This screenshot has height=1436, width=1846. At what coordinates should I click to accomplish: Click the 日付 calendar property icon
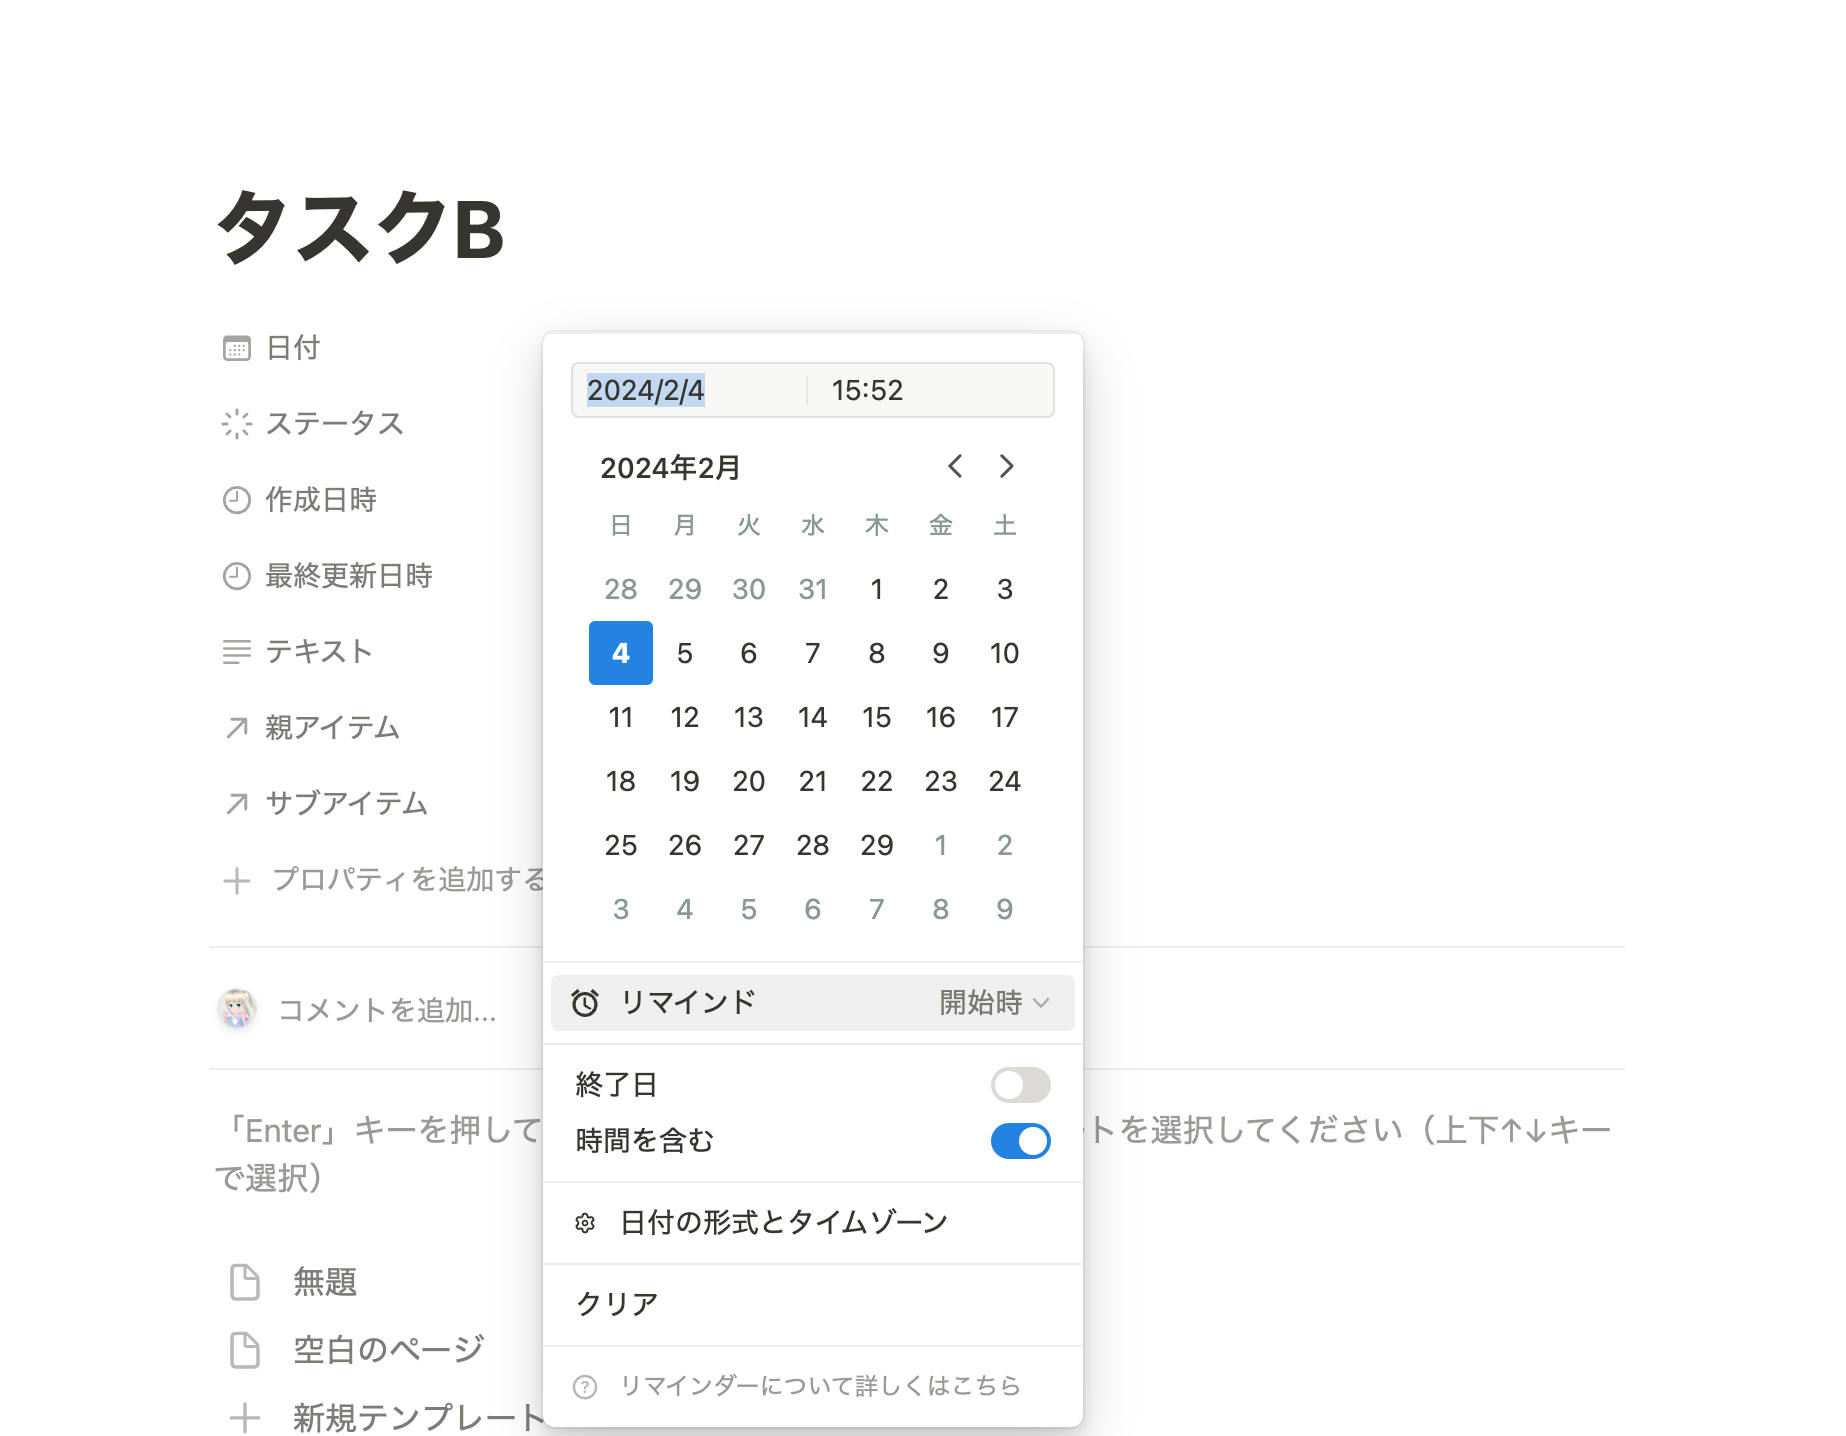(x=236, y=347)
